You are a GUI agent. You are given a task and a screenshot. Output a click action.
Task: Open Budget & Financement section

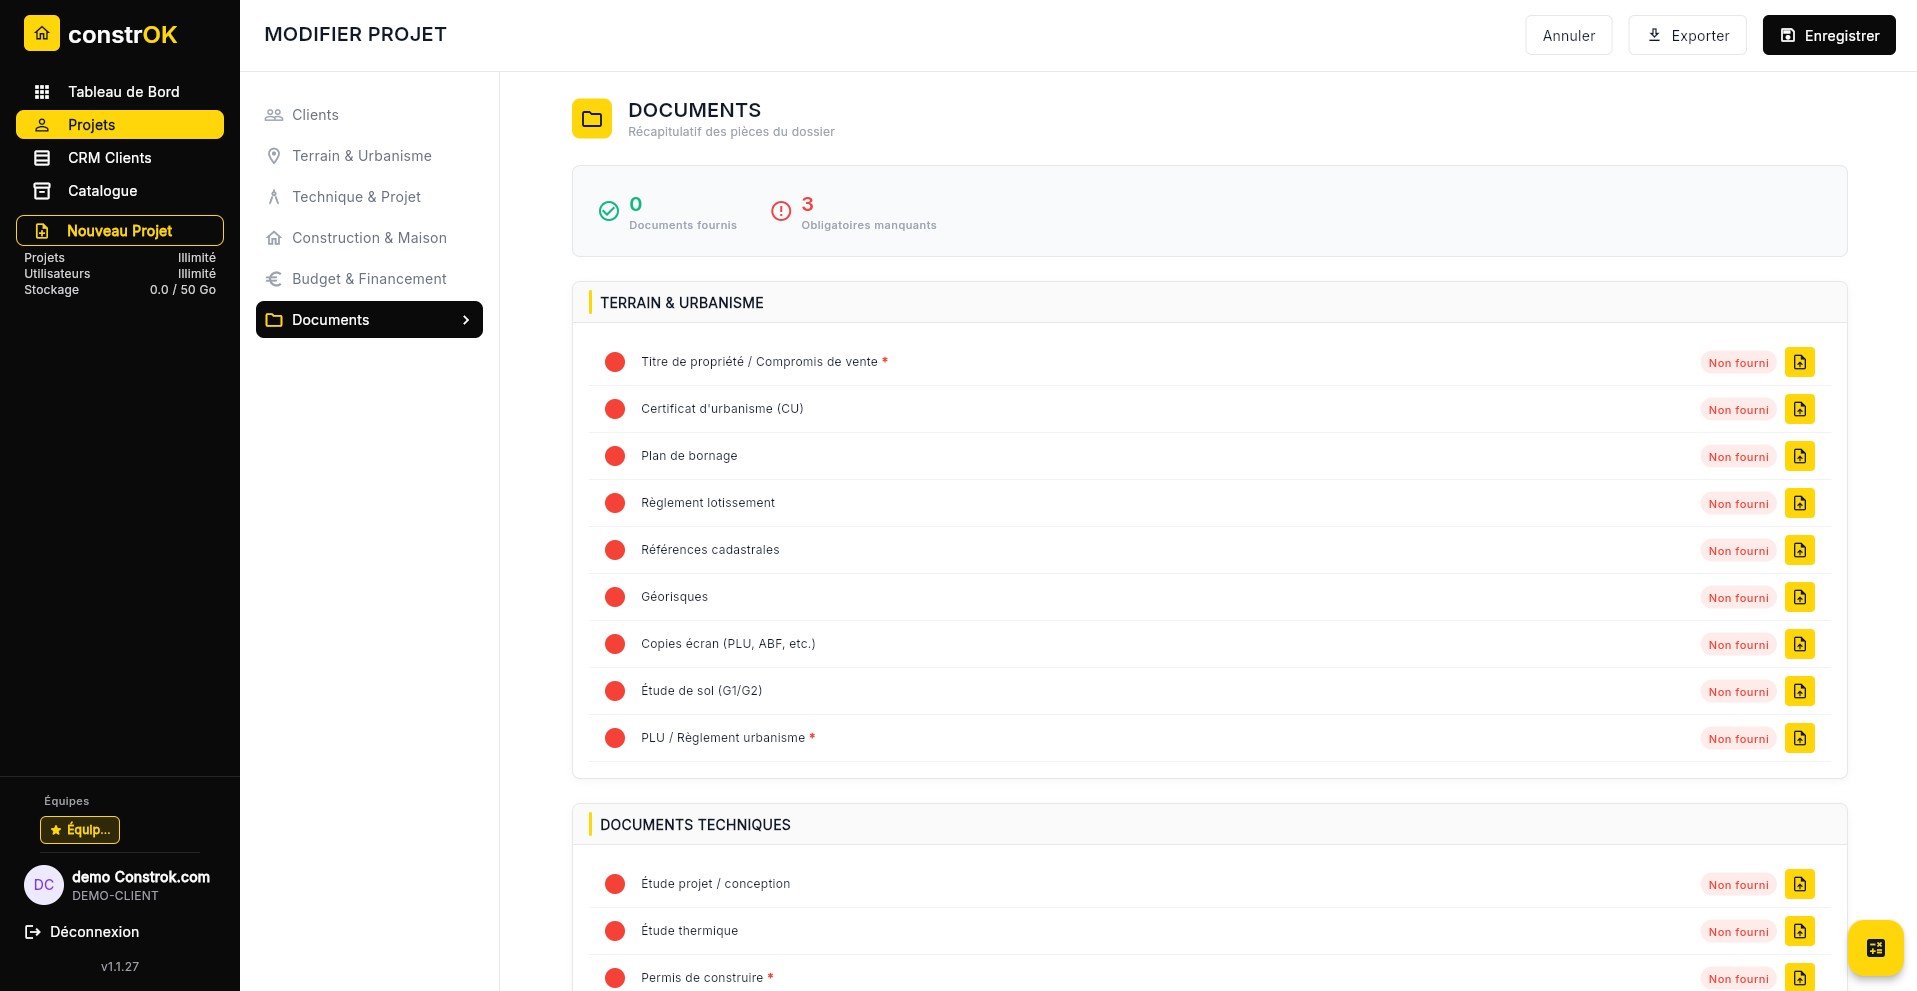tap(368, 279)
